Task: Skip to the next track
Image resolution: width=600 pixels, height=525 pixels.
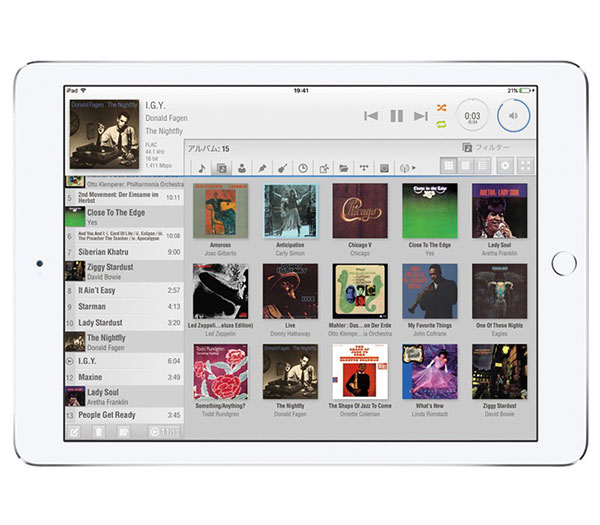Action: (421, 117)
